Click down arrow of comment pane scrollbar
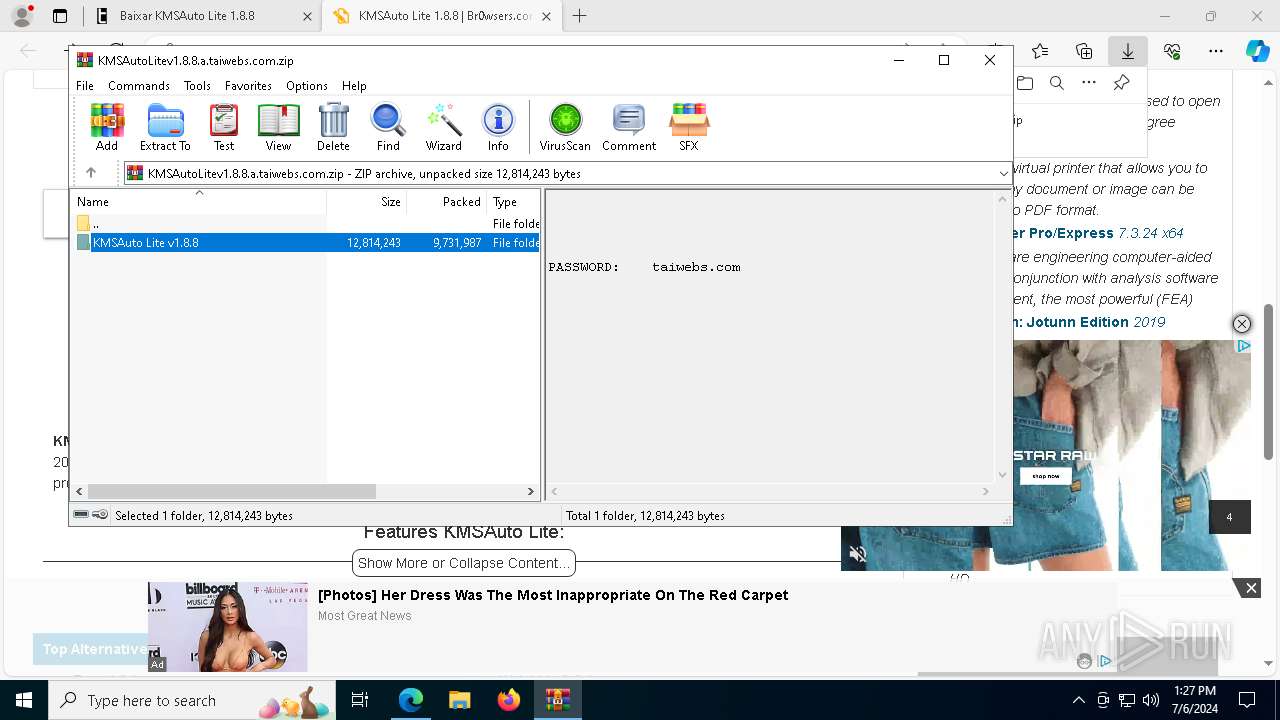The image size is (1280, 720). click(x=1003, y=475)
